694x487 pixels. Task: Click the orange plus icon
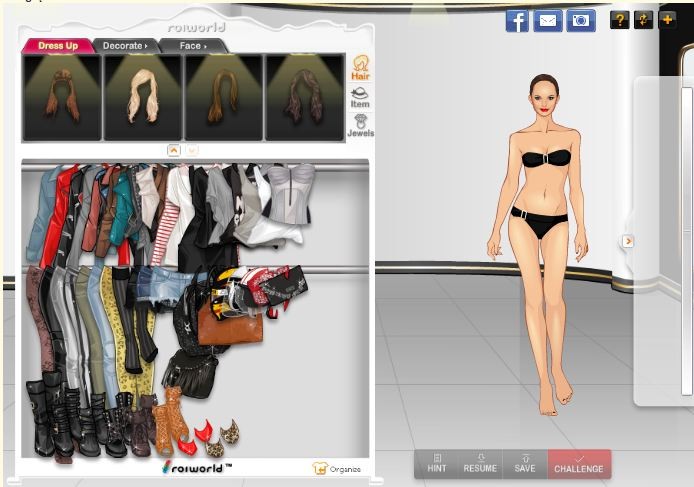pos(667,19)
